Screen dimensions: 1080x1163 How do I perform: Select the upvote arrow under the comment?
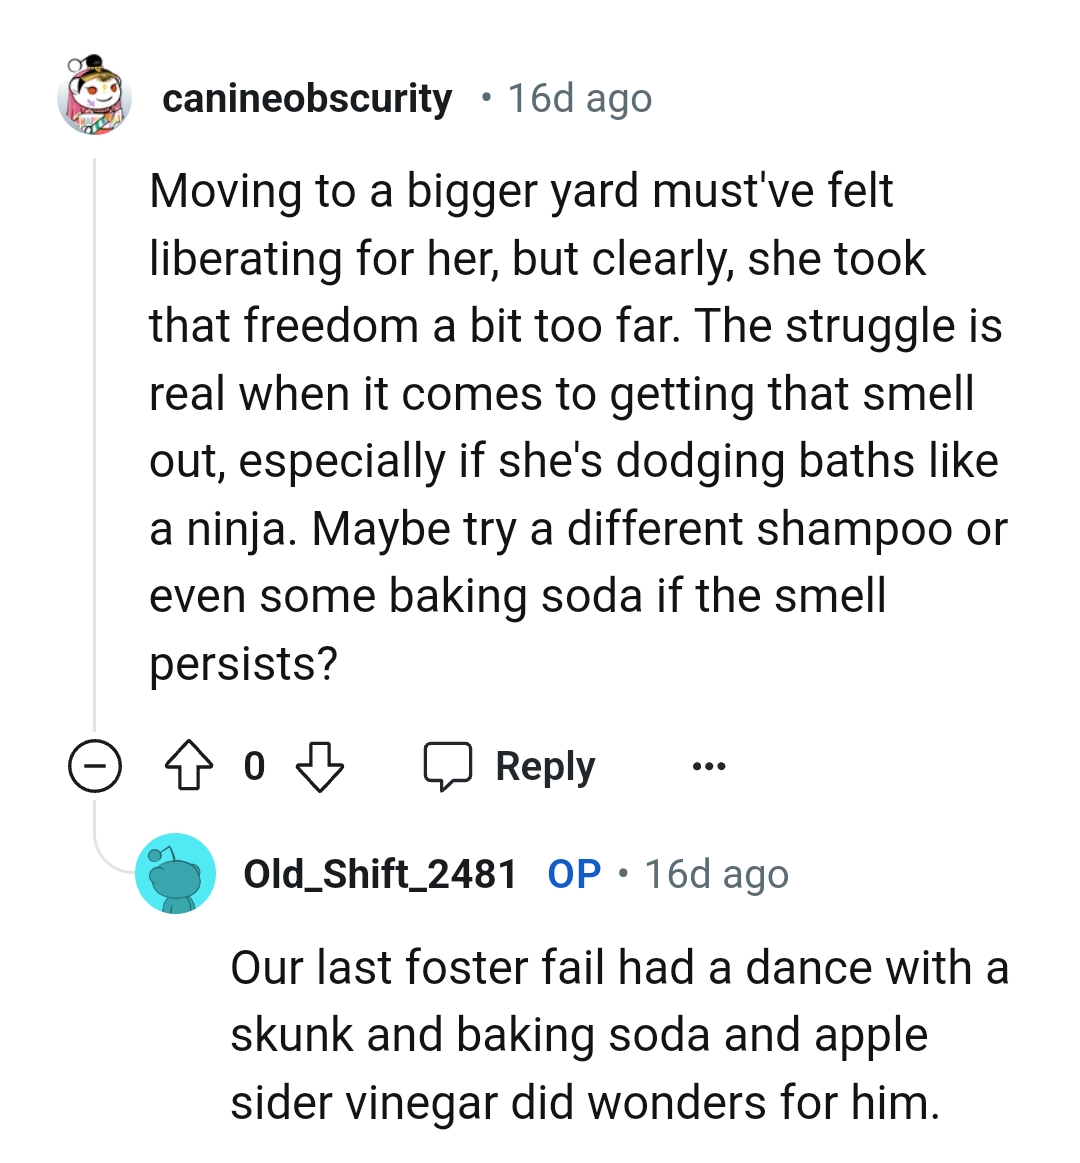(186, 767)
